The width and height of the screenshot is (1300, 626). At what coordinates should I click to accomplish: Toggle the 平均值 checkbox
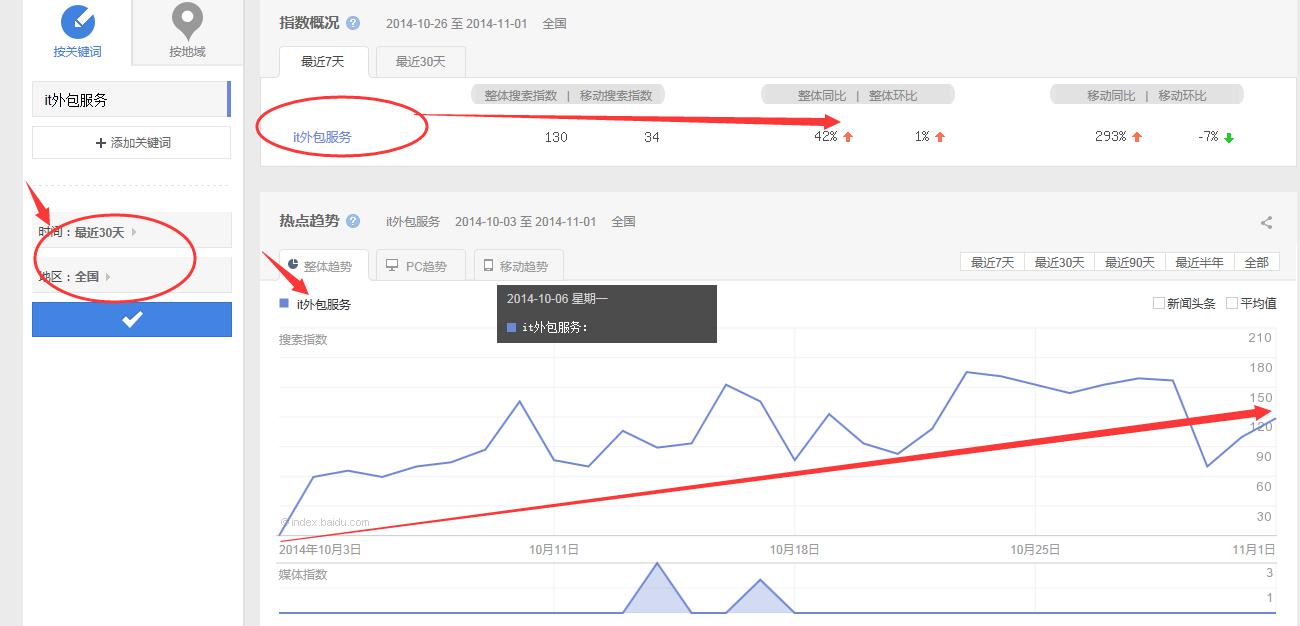(1232, 303)
